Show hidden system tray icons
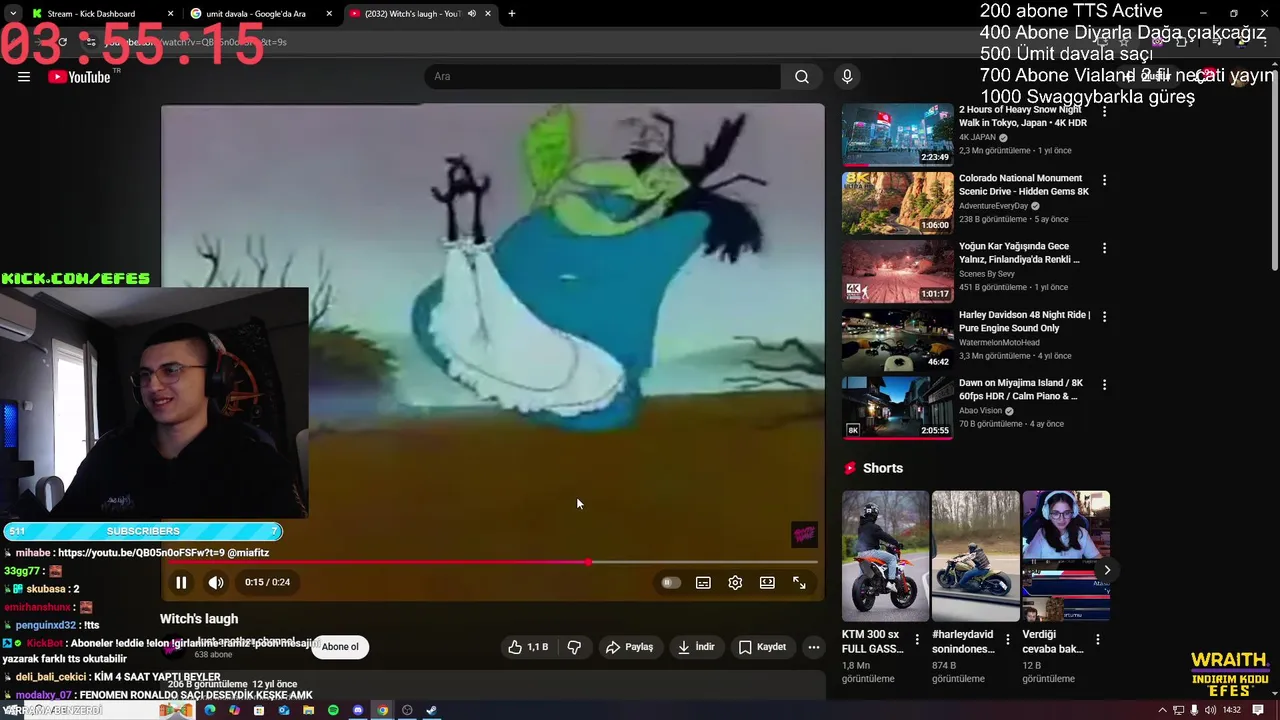This screenshot has width=1280, height=720. click(1162, 710)
